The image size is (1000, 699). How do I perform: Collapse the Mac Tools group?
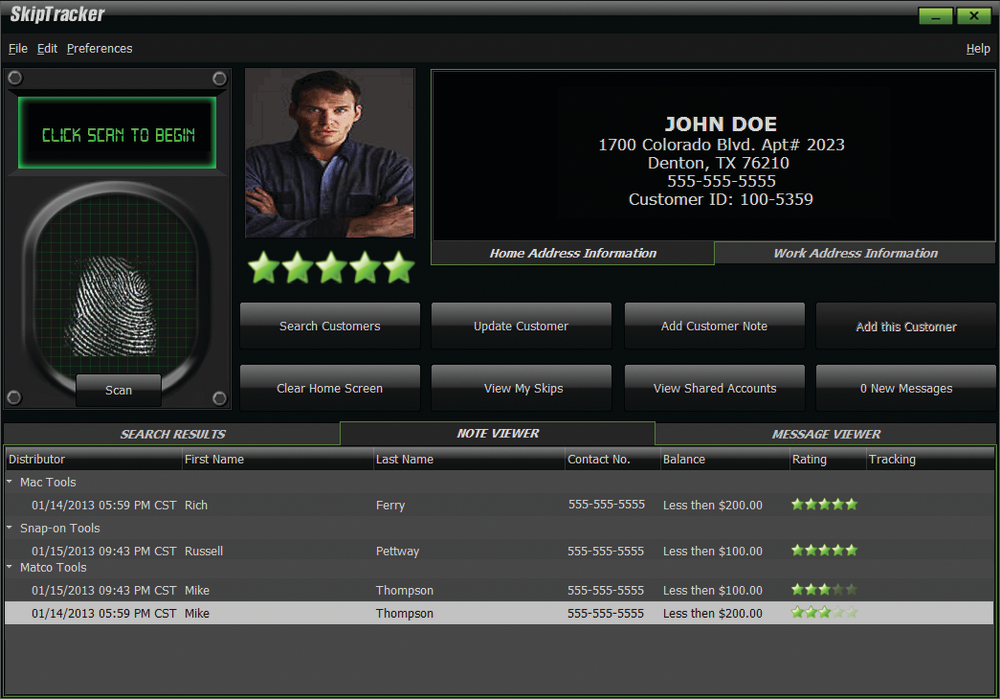tap(10, 481)
